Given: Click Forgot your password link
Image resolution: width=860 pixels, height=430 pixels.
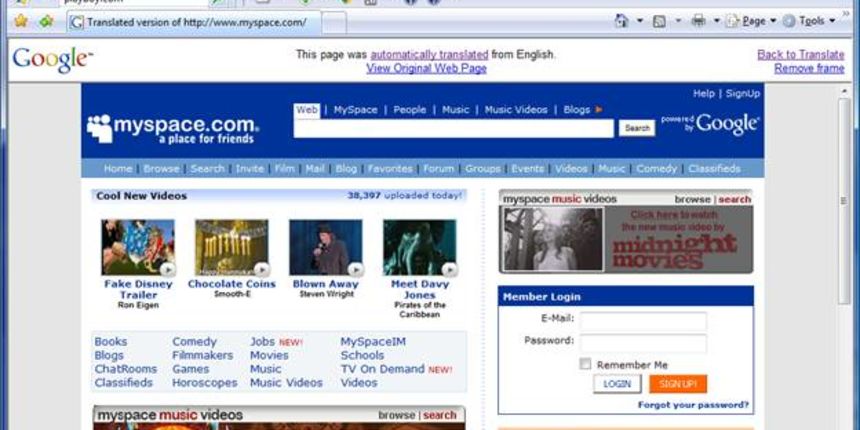Looking at the screenshot, I should tap(693, 405).
